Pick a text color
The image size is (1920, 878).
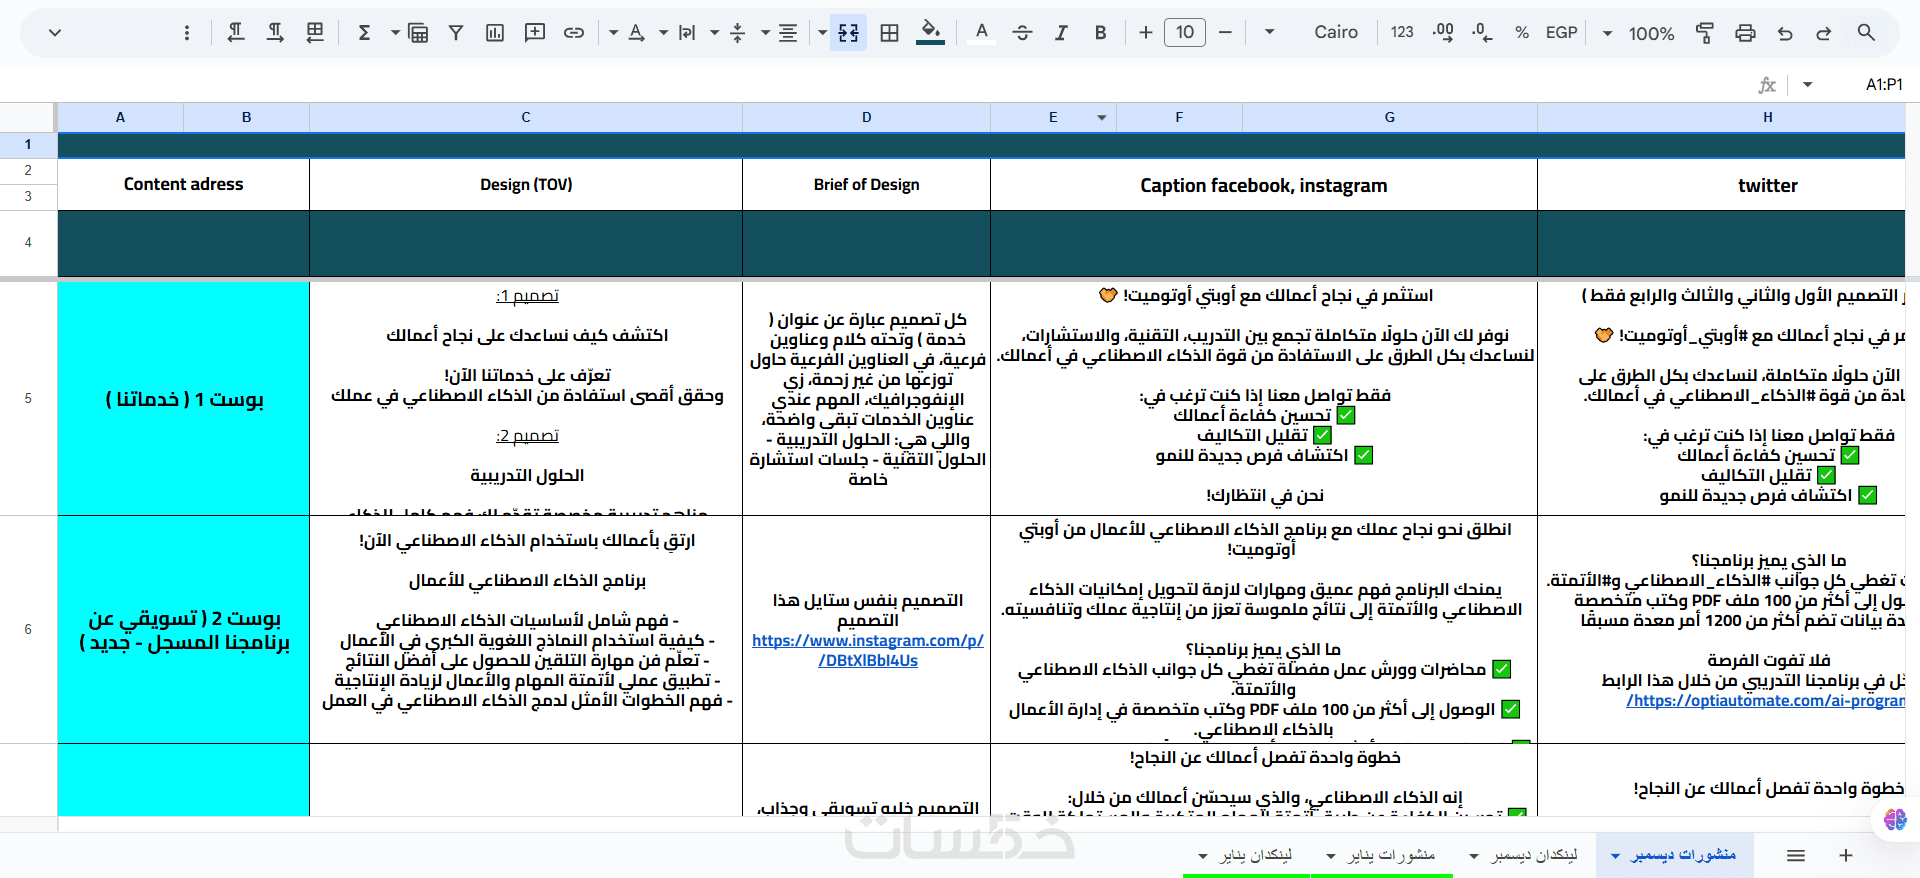(982, 33)
